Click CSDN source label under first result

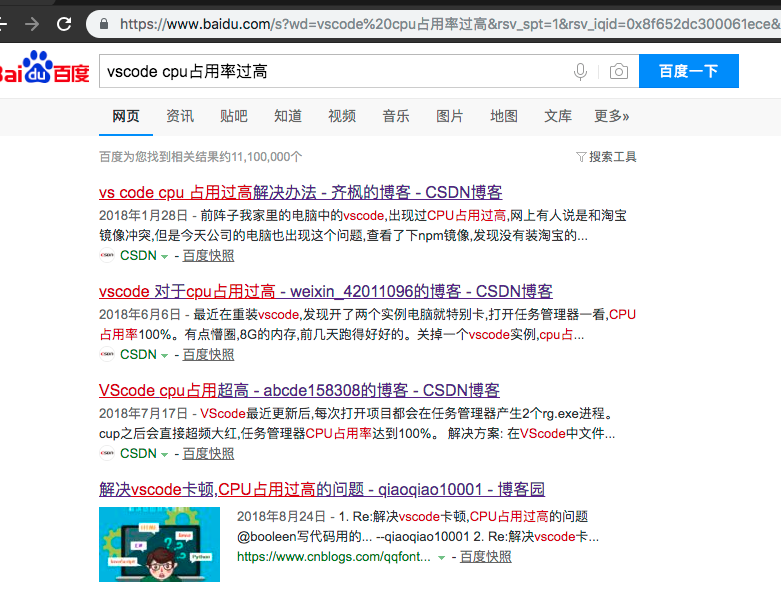coord(138,255)
